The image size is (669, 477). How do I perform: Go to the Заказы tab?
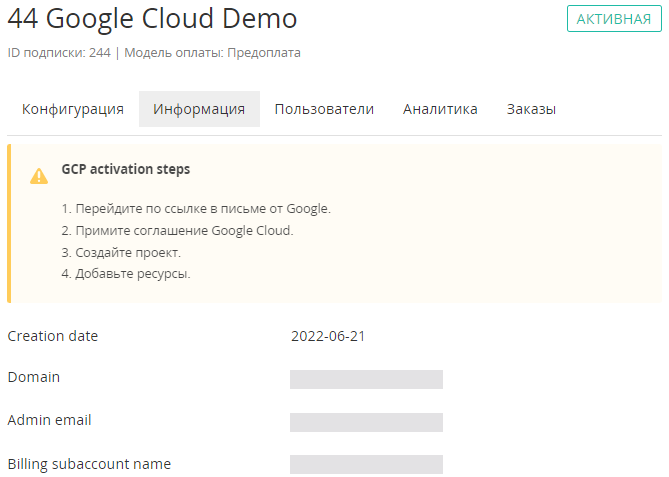(531, 109)
